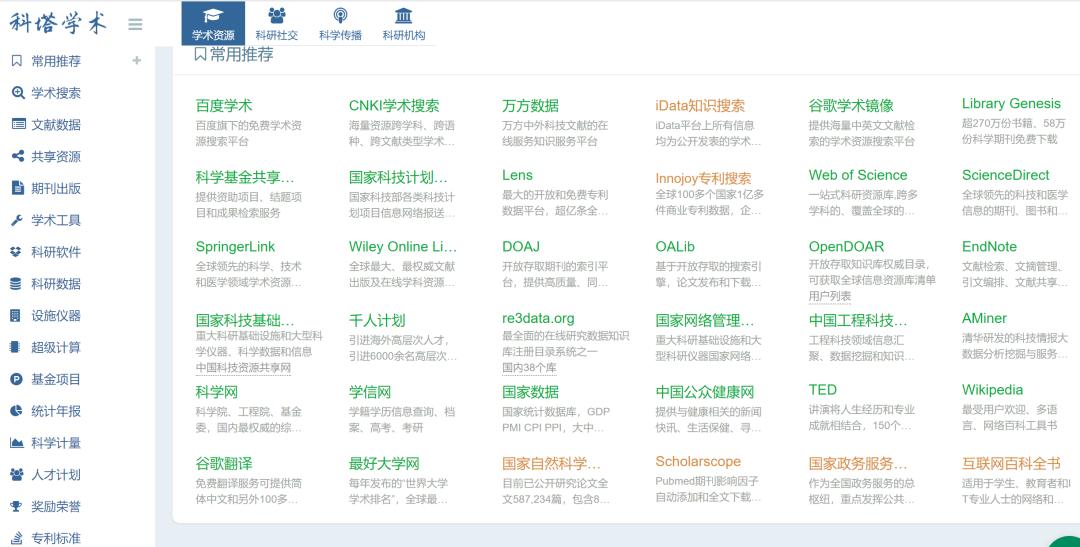Open the 万方数据 link
The width and height of the screenshot is (1080, 547).
pos(530,105)
